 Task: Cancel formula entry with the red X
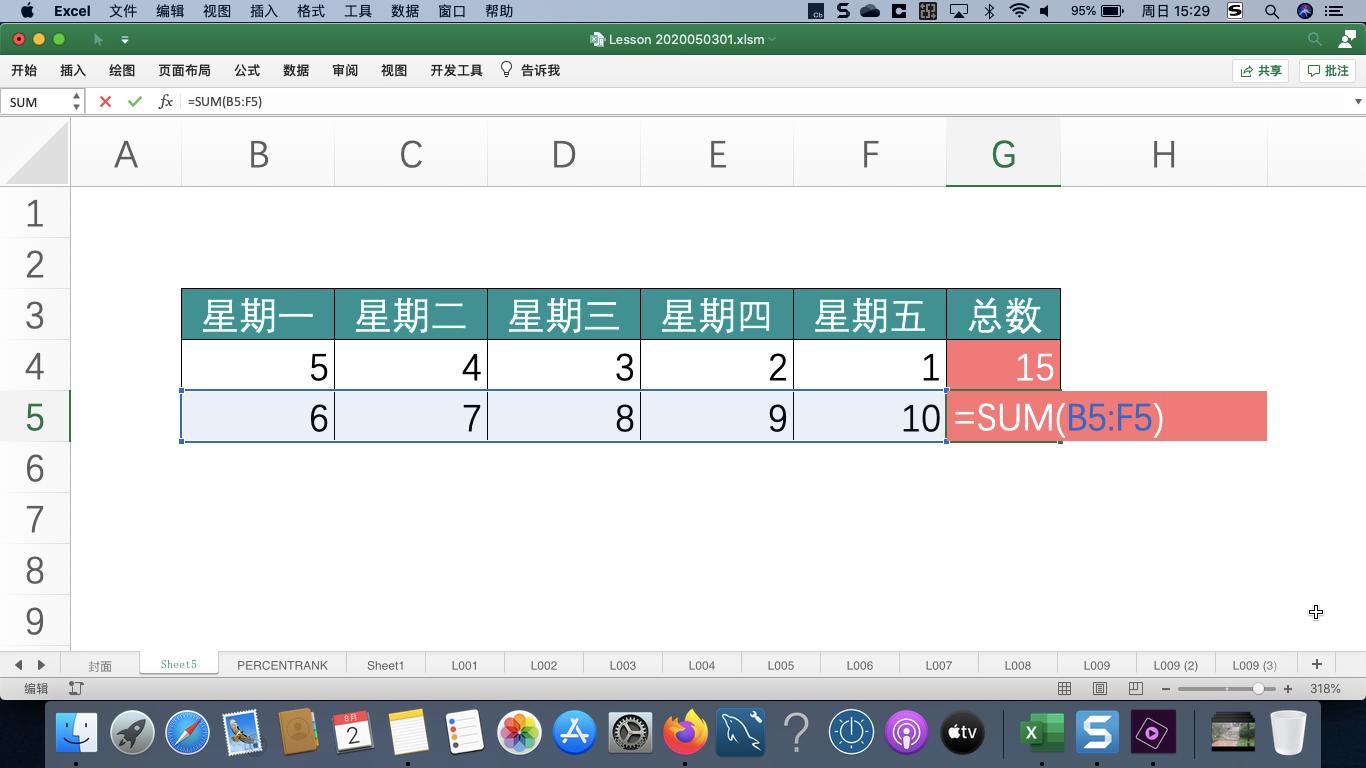[x=104, y=101]
